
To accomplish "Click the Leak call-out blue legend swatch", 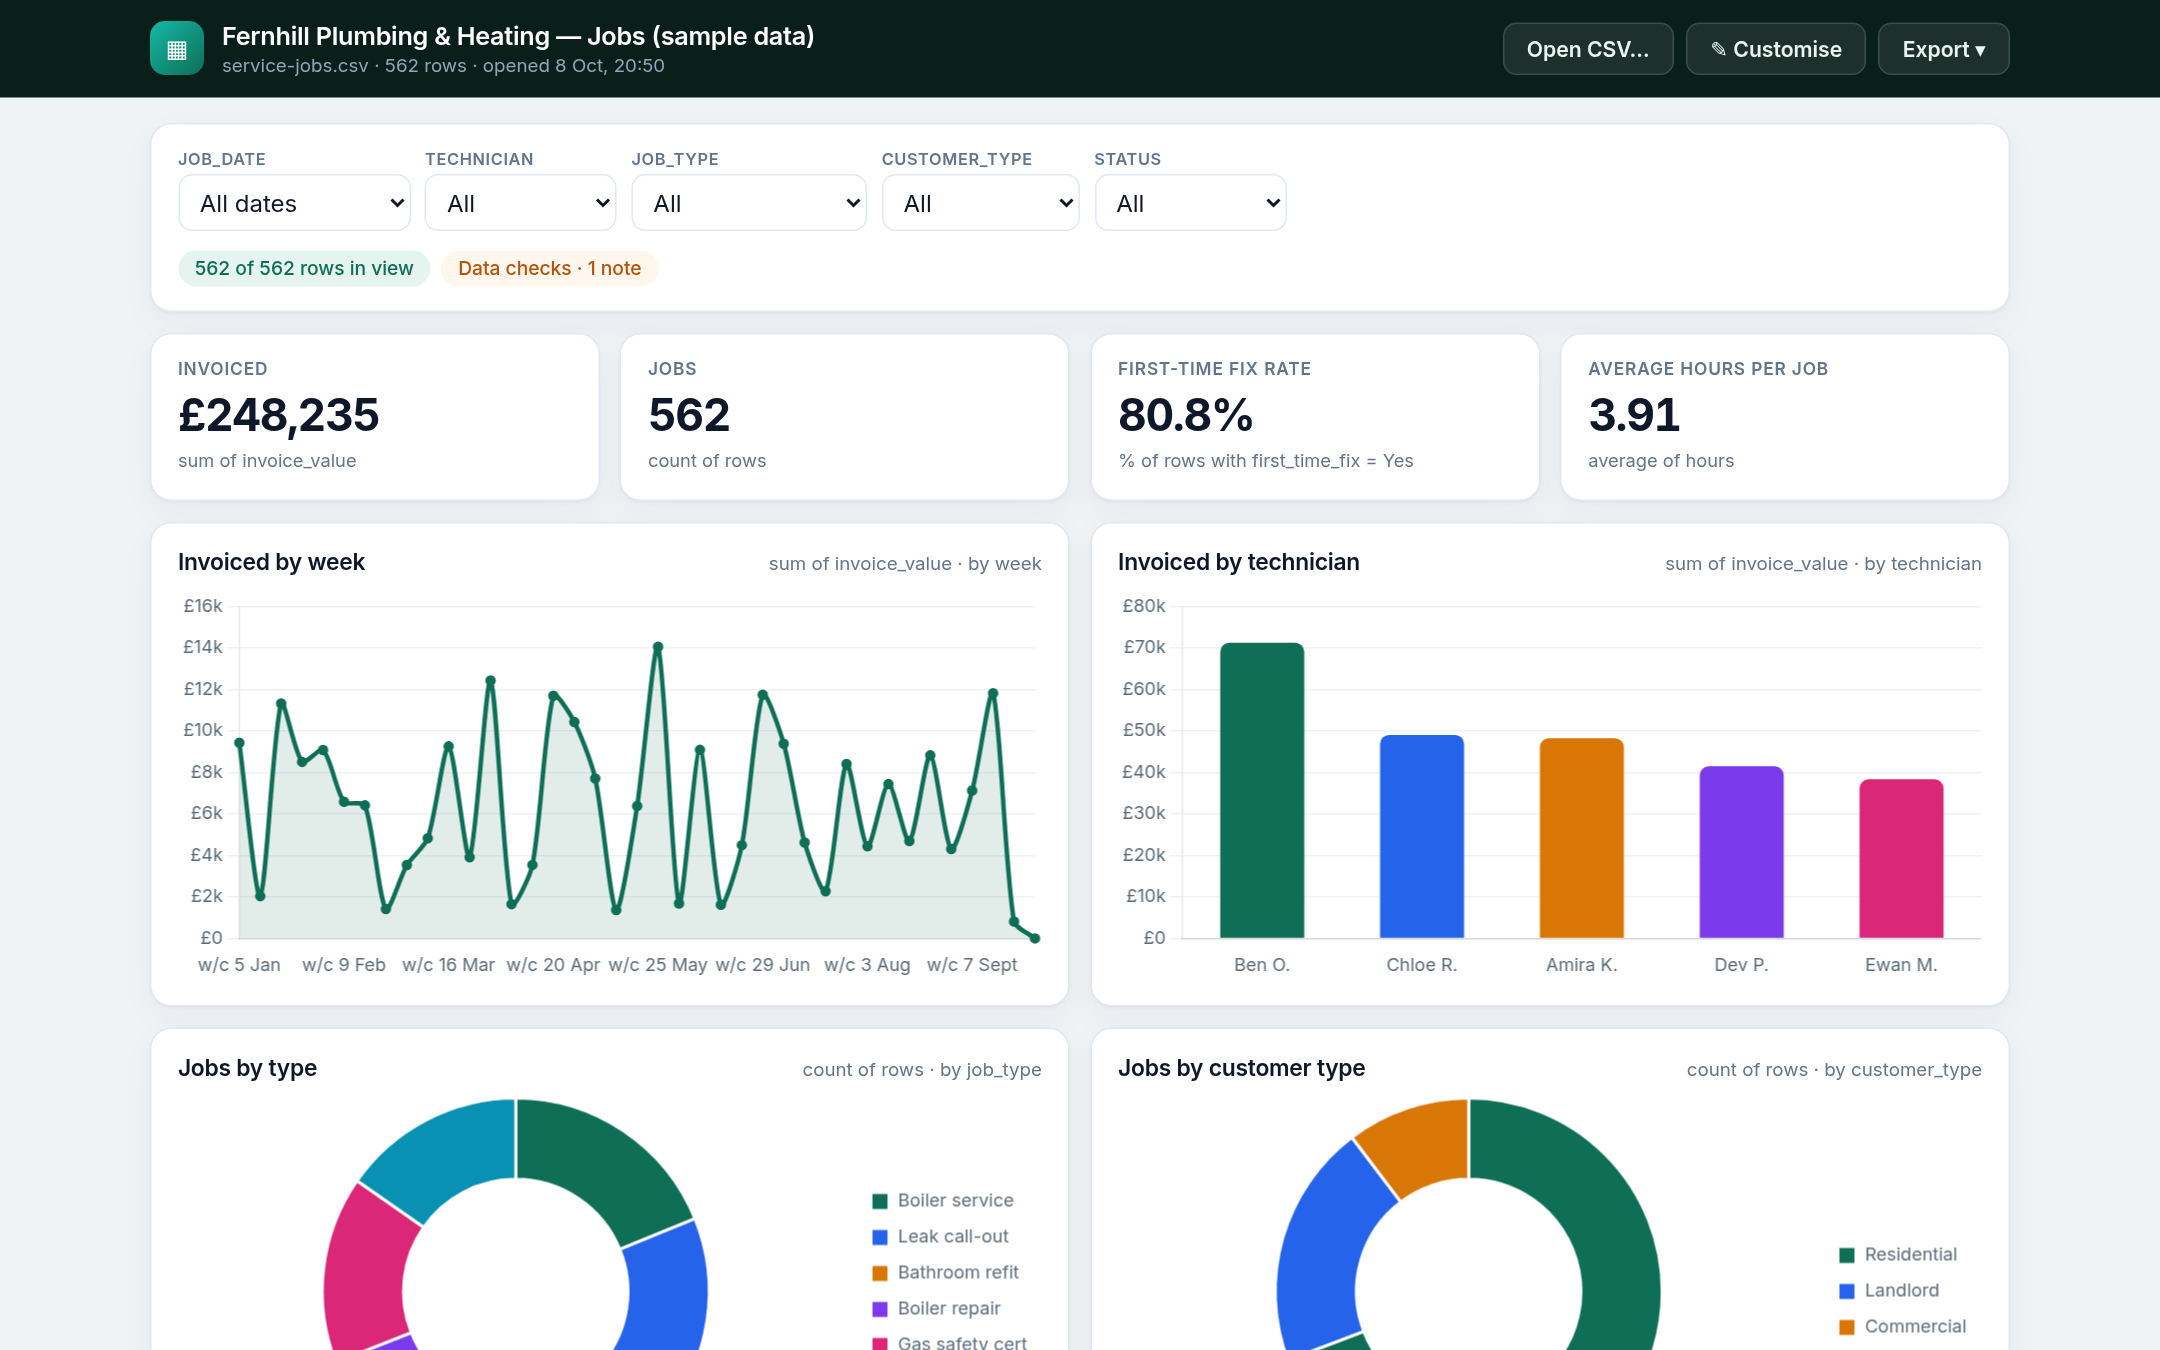I will coord(880,1237).
